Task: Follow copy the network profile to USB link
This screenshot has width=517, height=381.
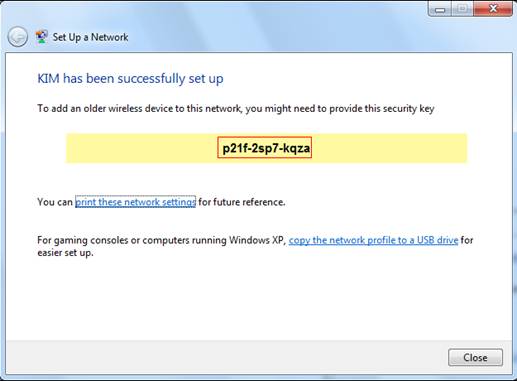Action: 373,240
